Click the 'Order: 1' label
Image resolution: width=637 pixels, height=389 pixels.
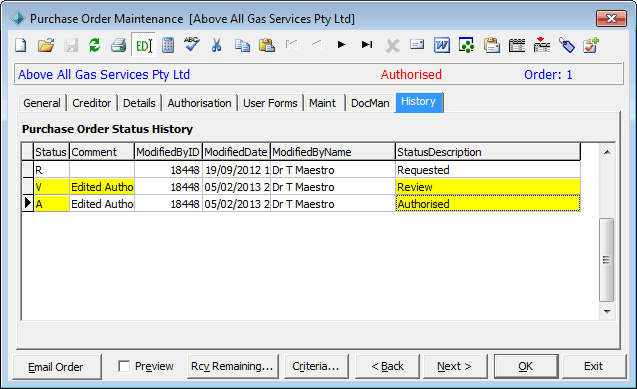548,75
